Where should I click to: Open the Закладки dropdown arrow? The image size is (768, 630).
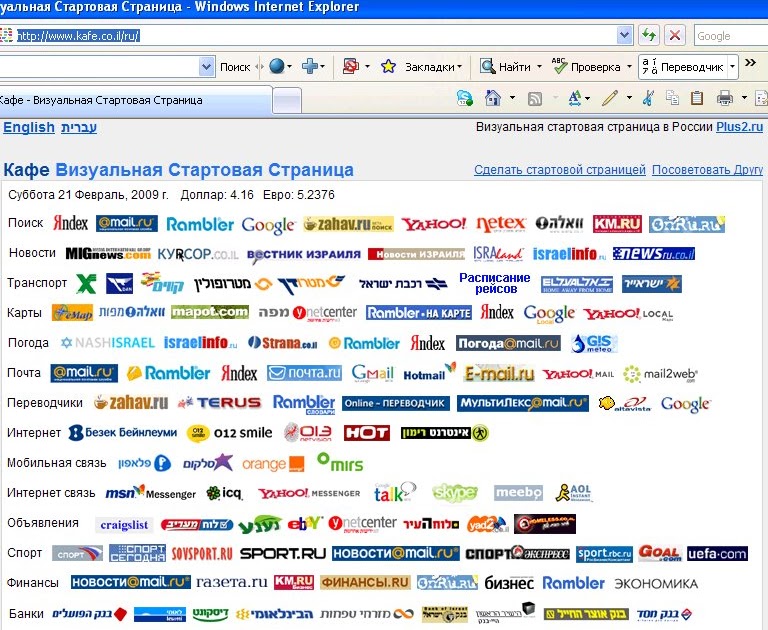[x=459, y=67]
